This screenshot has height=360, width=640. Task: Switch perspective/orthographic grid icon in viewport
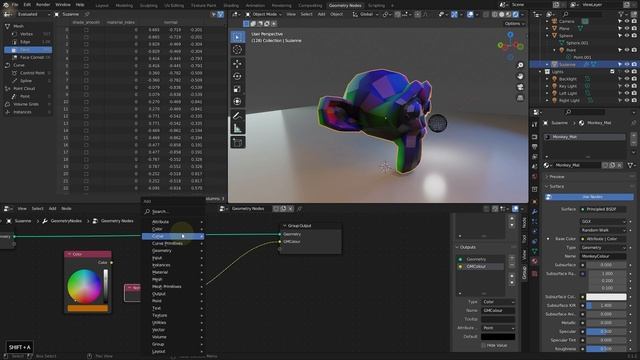click(x=520, y=98)
